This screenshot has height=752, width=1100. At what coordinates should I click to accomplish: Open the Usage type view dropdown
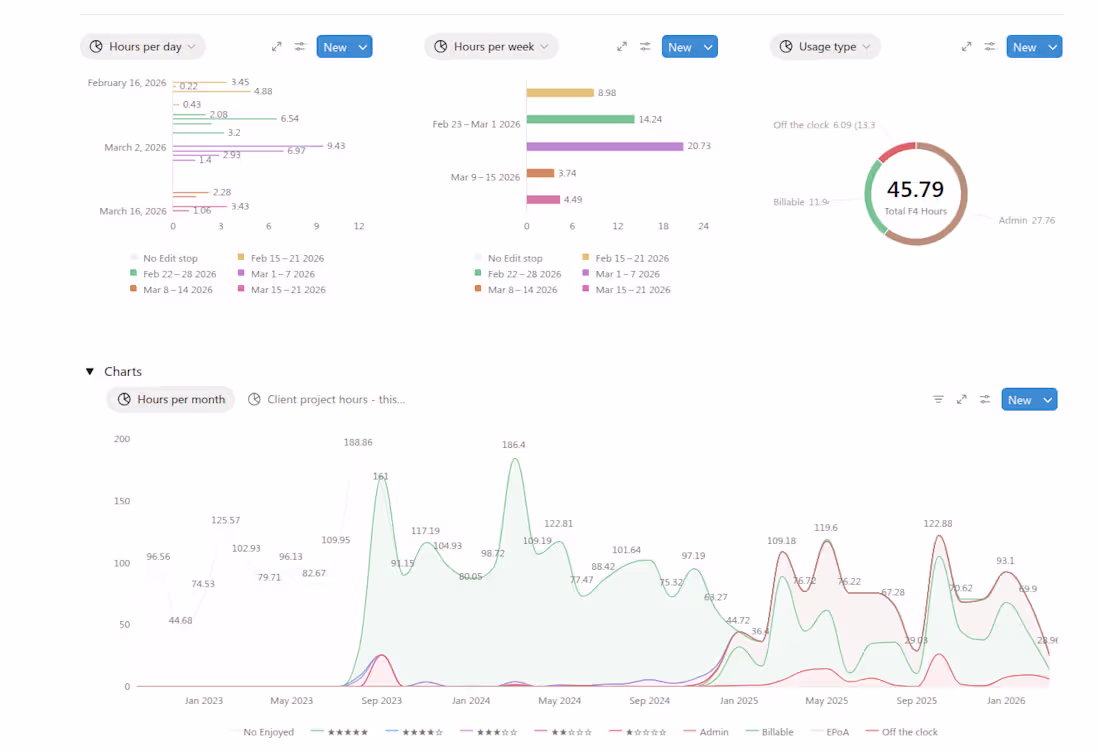pyautogui.click(x=825, y=47)
